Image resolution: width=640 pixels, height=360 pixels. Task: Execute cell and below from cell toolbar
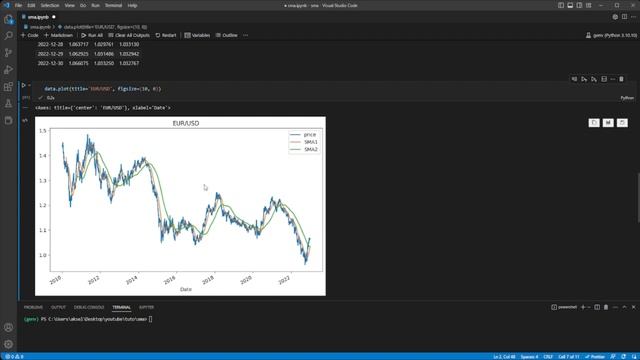pyautogui.click(x=594, y=79)
